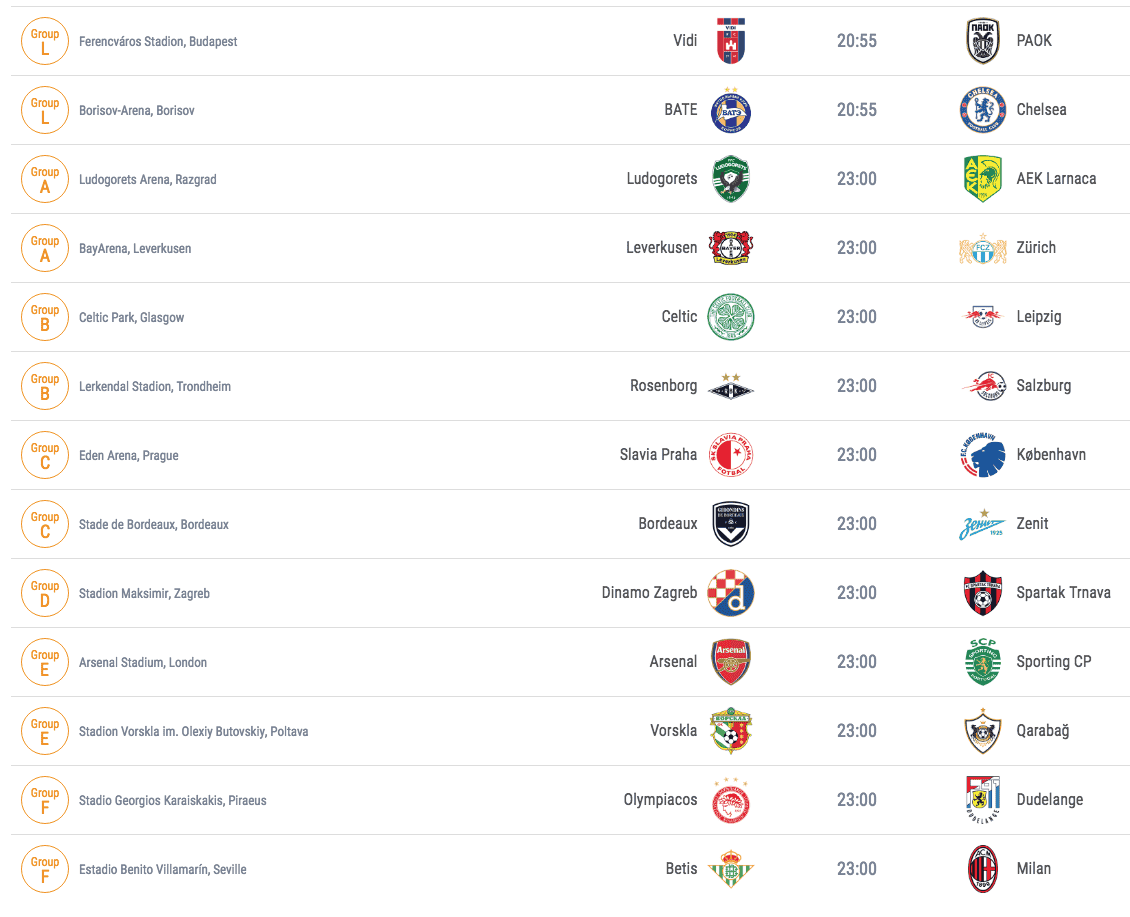1130x917 pixels.
Task: Click the Milan club crest
Action: [982, 869]
